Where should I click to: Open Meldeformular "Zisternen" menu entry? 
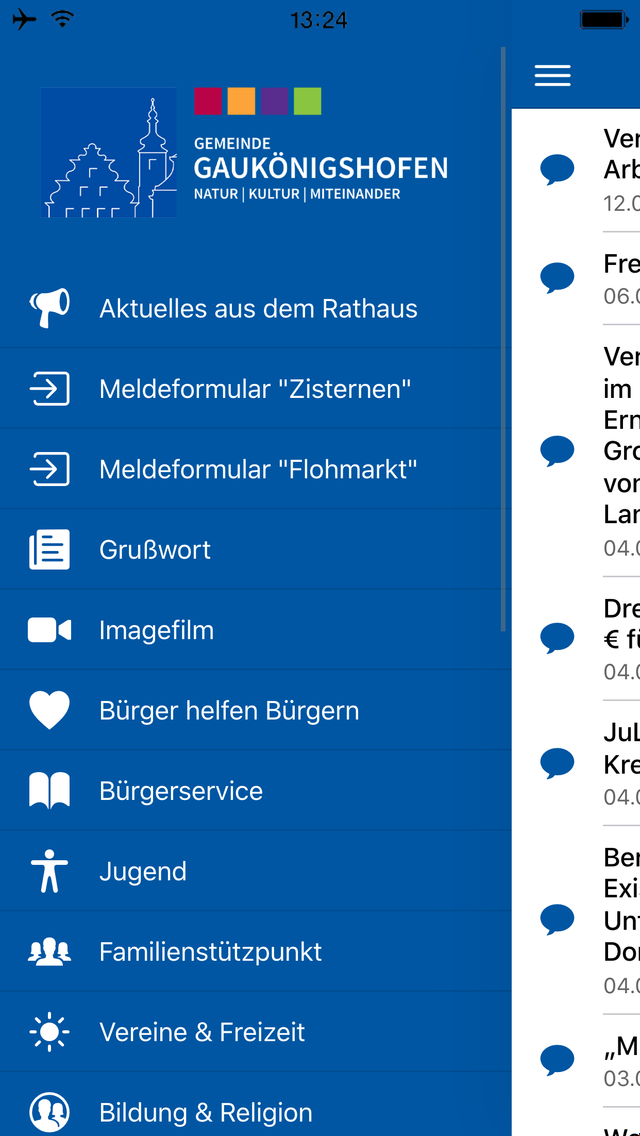pos(255,388)
